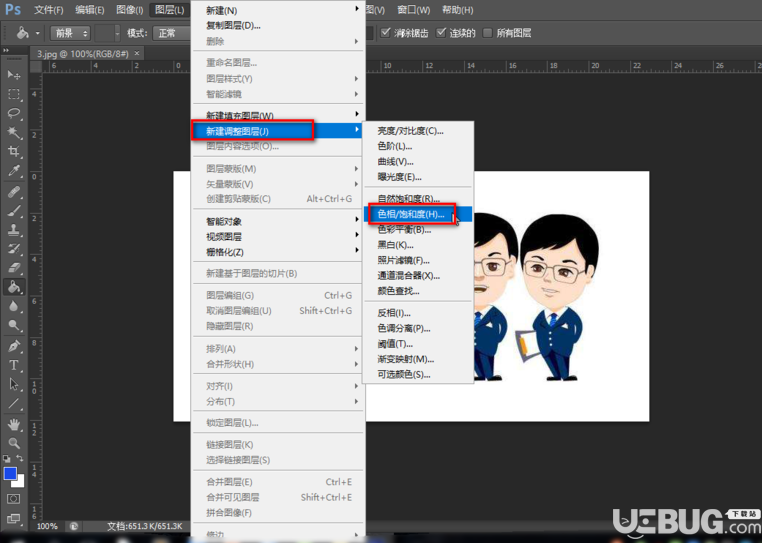Set the white background color swatch
This screenshot has width=762, height=543.
(20, 483)
